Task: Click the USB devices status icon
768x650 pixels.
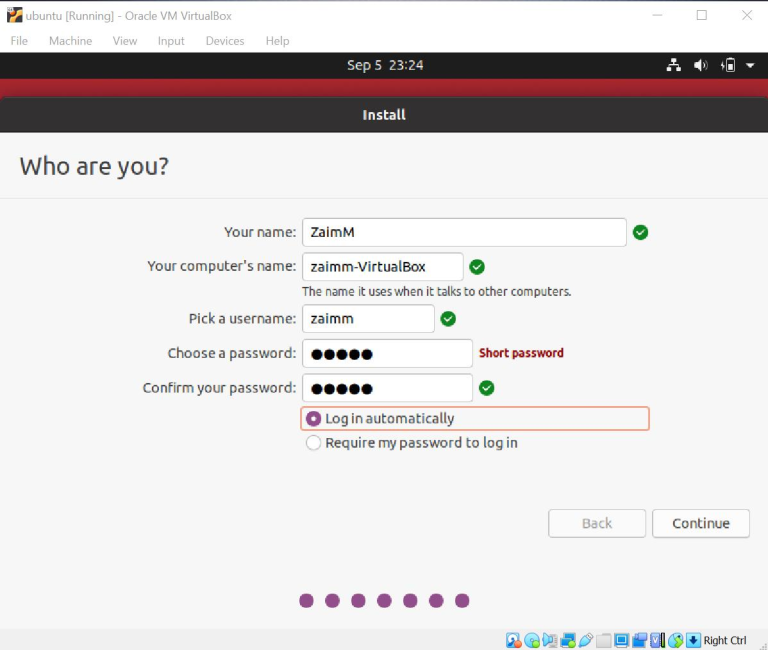Action: point(586,640)
